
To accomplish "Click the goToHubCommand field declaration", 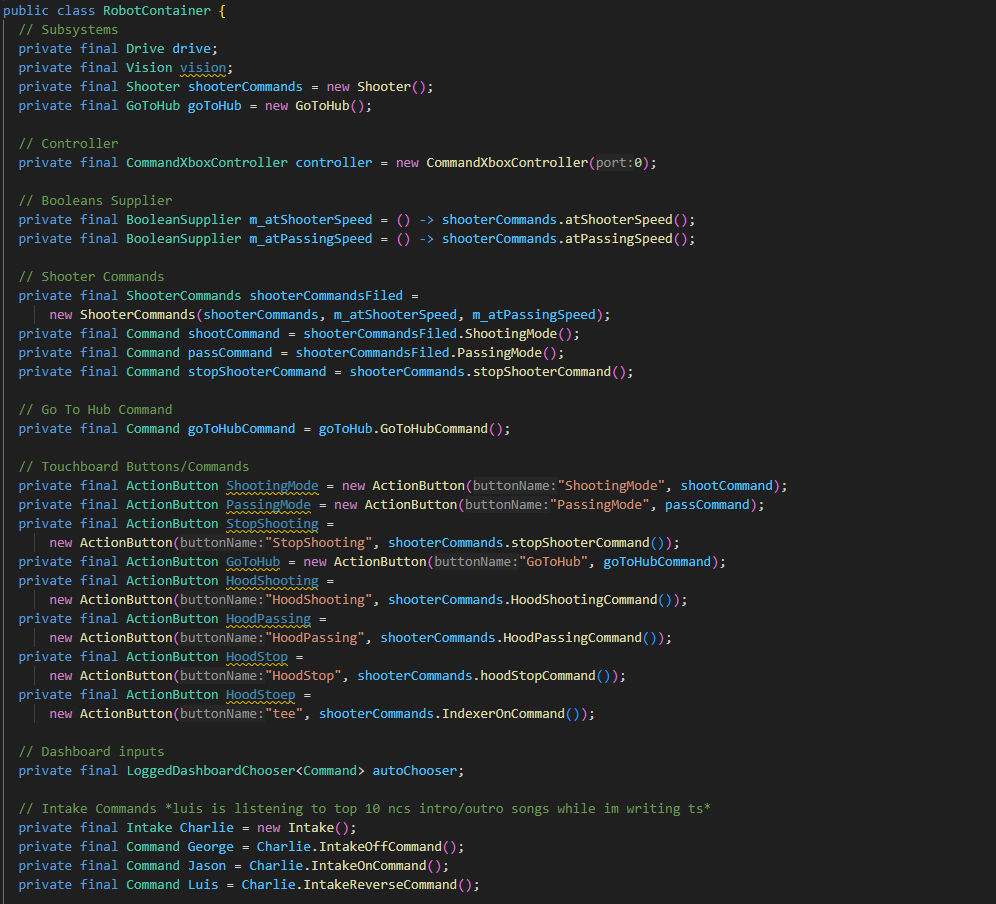I will 241,429.
